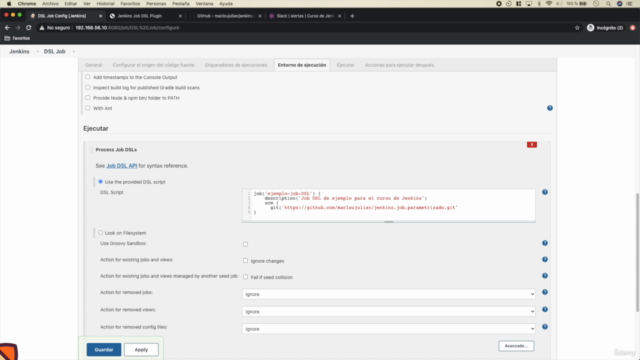Open the Job DSL API link
This screenshot has width=640, height=360.
[122, 166]
